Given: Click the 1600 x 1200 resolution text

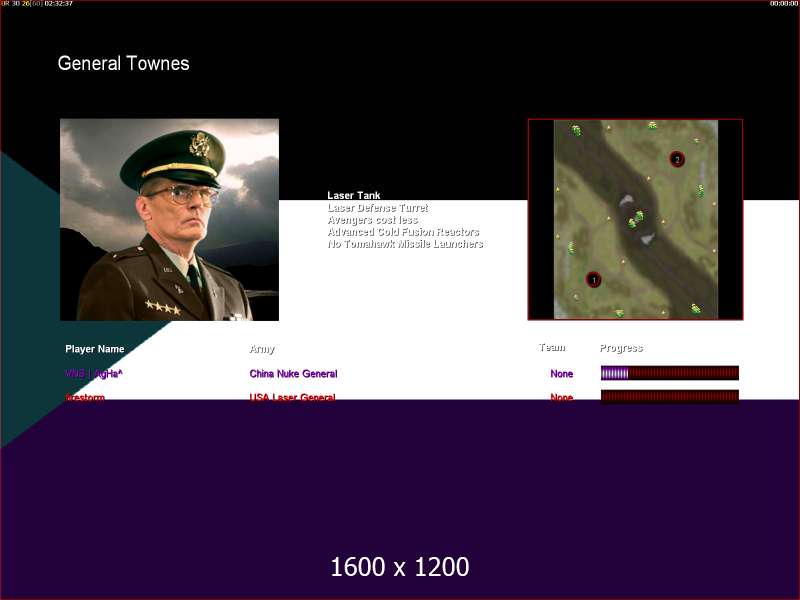Looking at the screenshot, I should (x=399, y=567).
